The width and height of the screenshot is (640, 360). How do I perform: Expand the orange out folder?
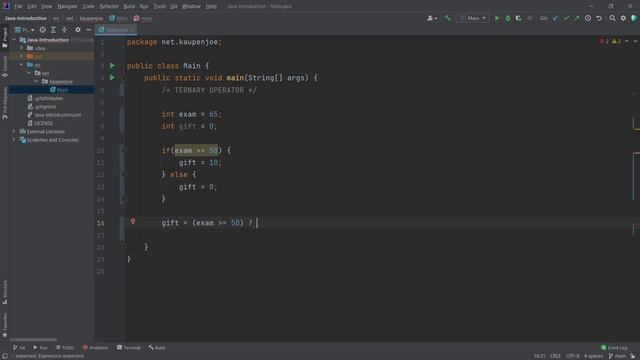22,56
